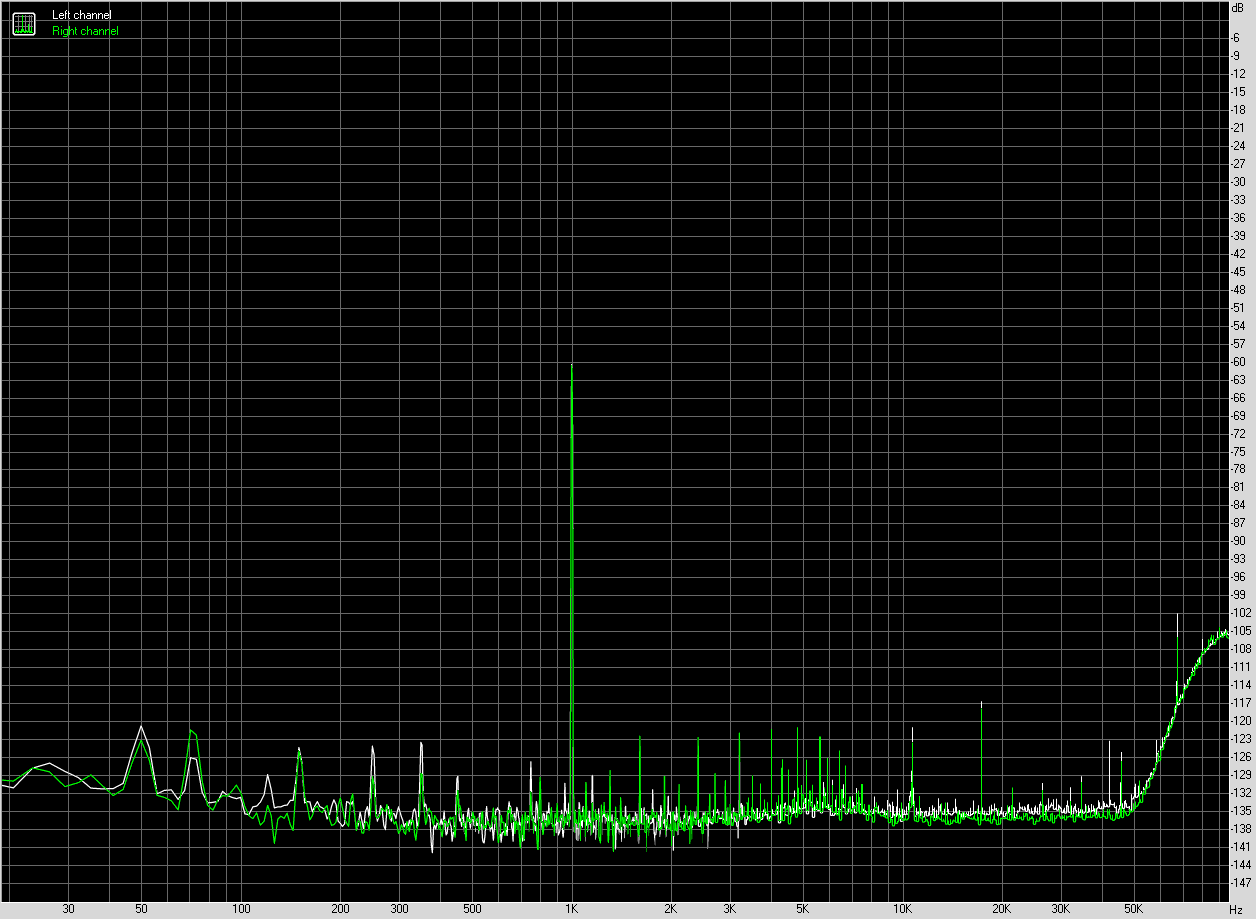Image resolution: width=1256 pixels, height=919 pixels.
Task: Click the -6 dB scale label
Action: click(1236, 37)
